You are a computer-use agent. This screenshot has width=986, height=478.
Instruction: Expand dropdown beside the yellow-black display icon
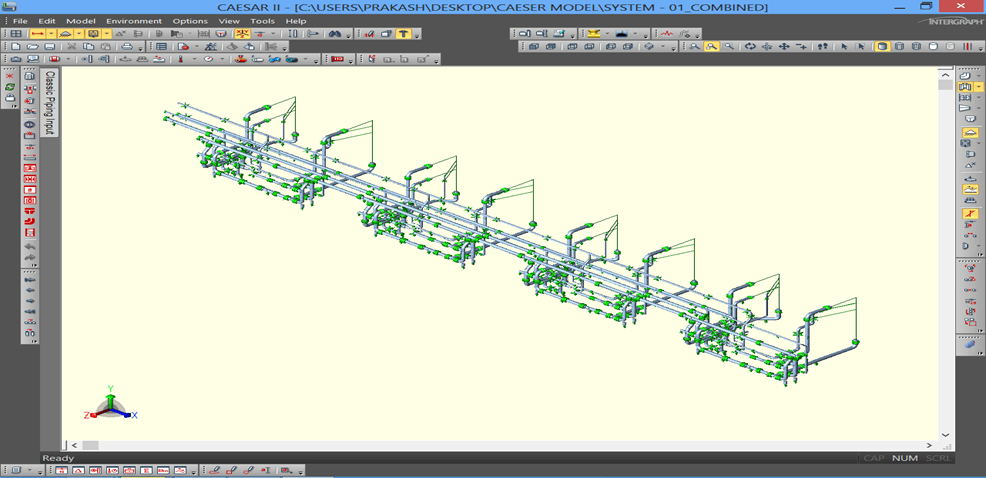[608, 34]
